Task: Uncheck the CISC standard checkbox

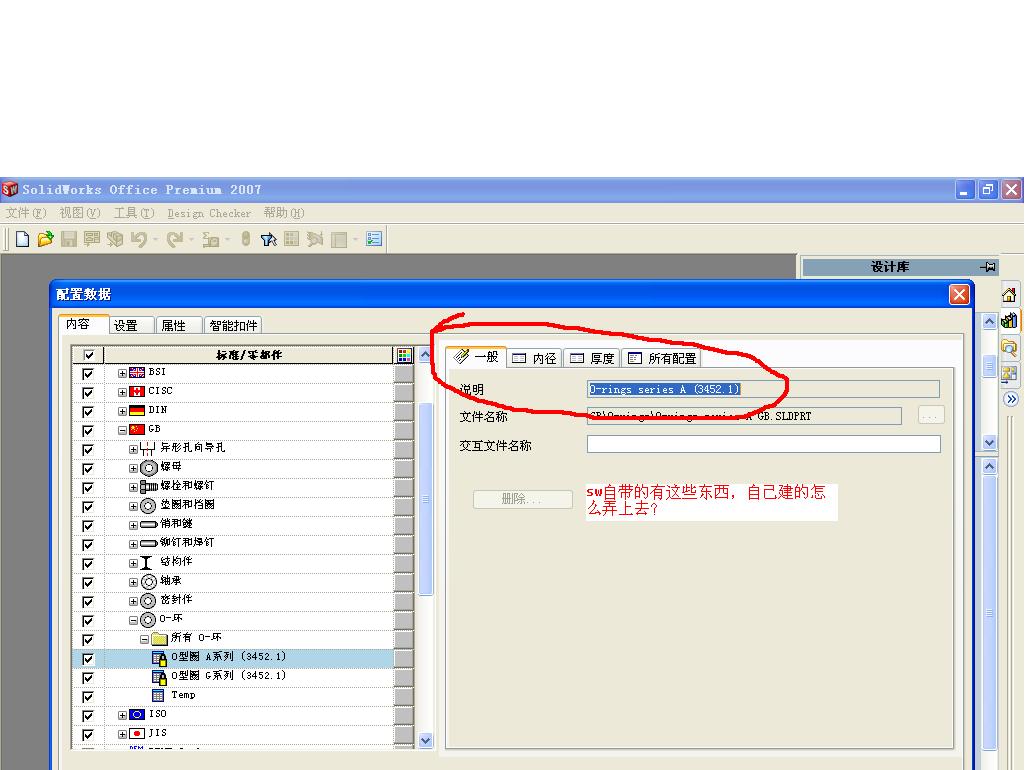Action: (x=87, y=392)
